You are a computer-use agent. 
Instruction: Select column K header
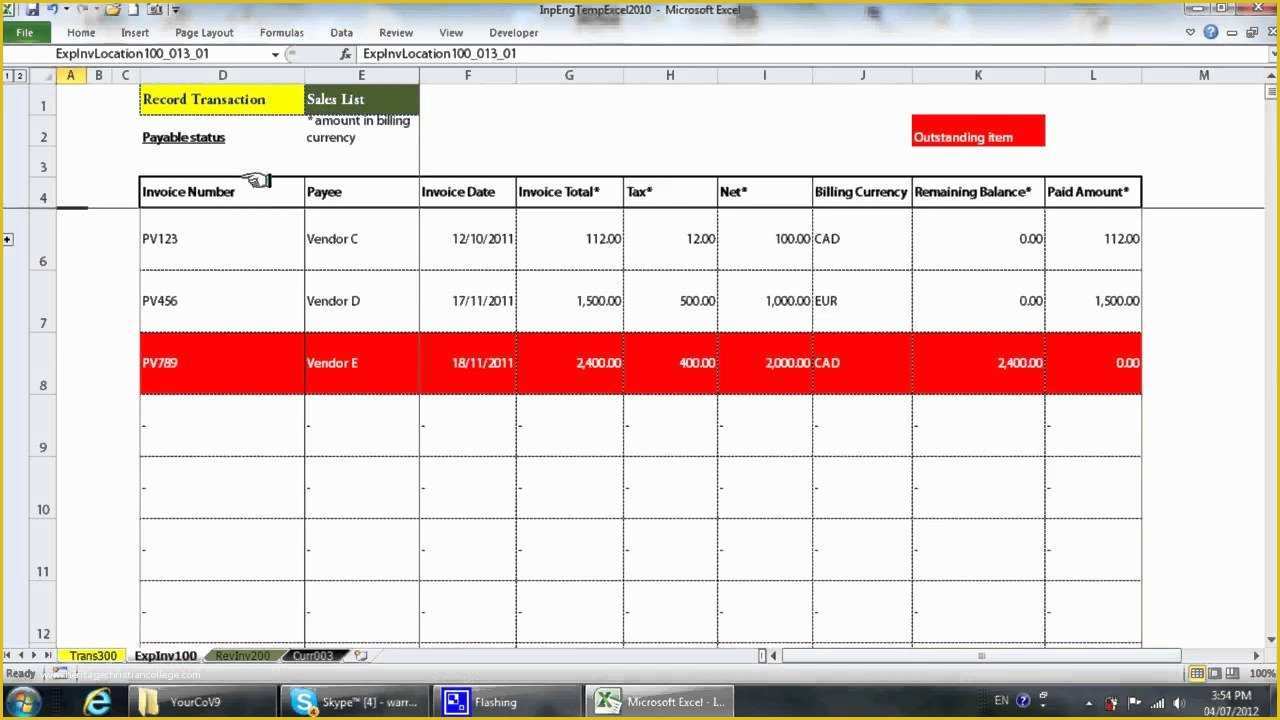(x=978, y=75)
